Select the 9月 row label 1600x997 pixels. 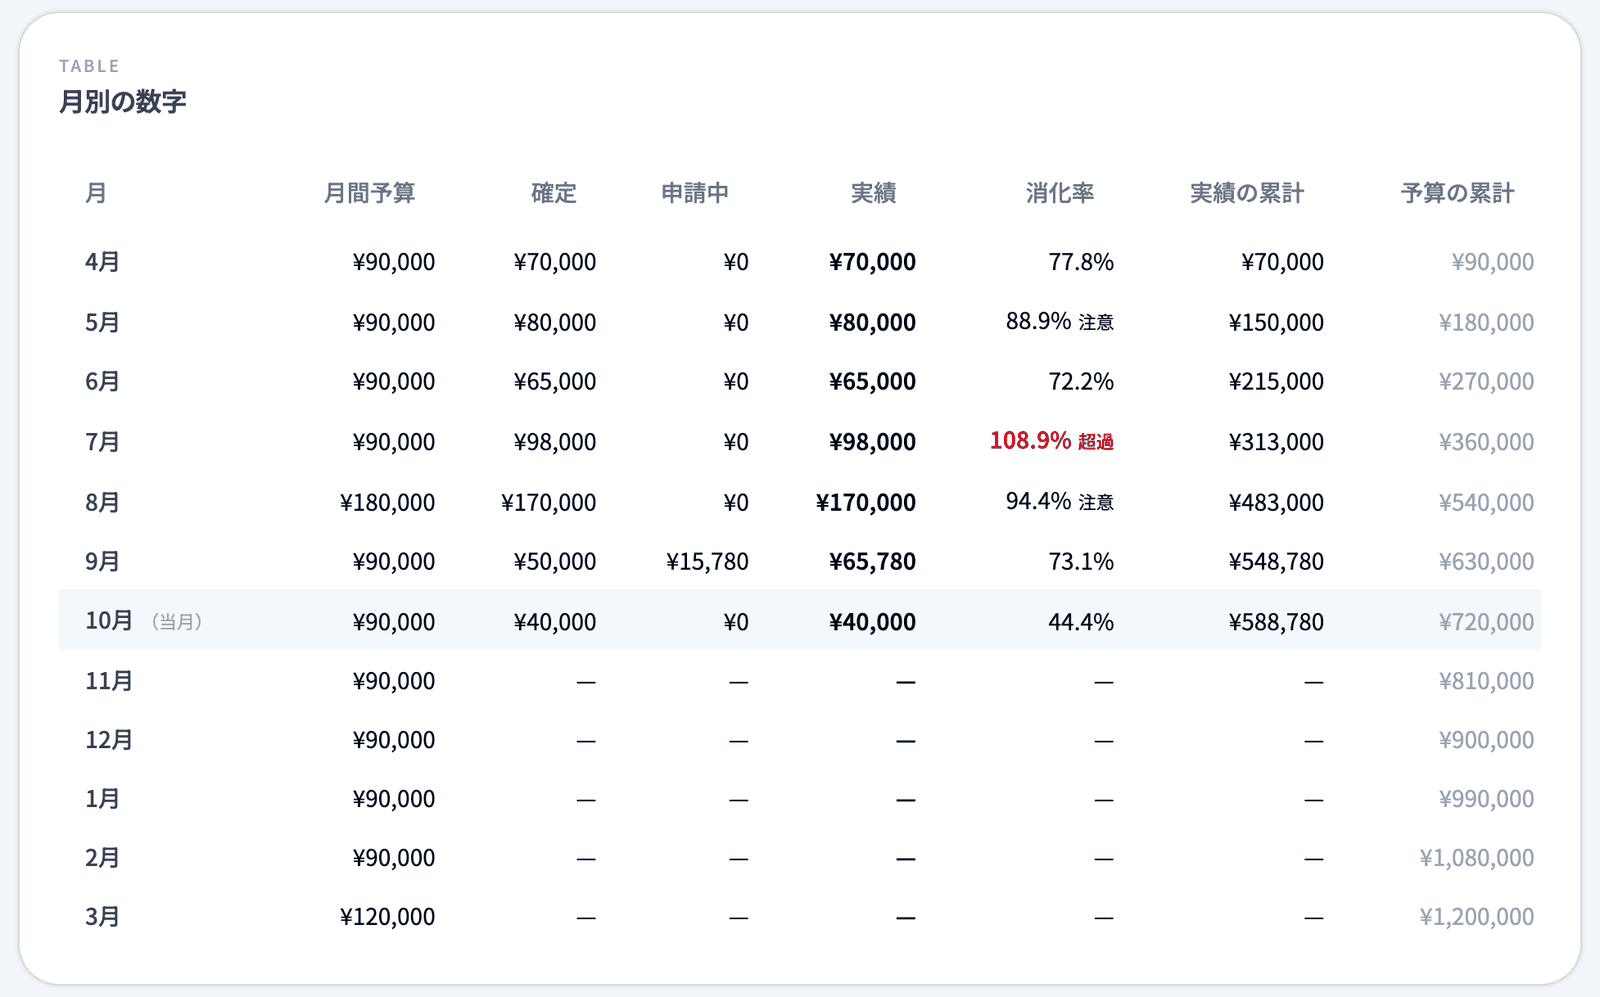[x=103, y=561]
